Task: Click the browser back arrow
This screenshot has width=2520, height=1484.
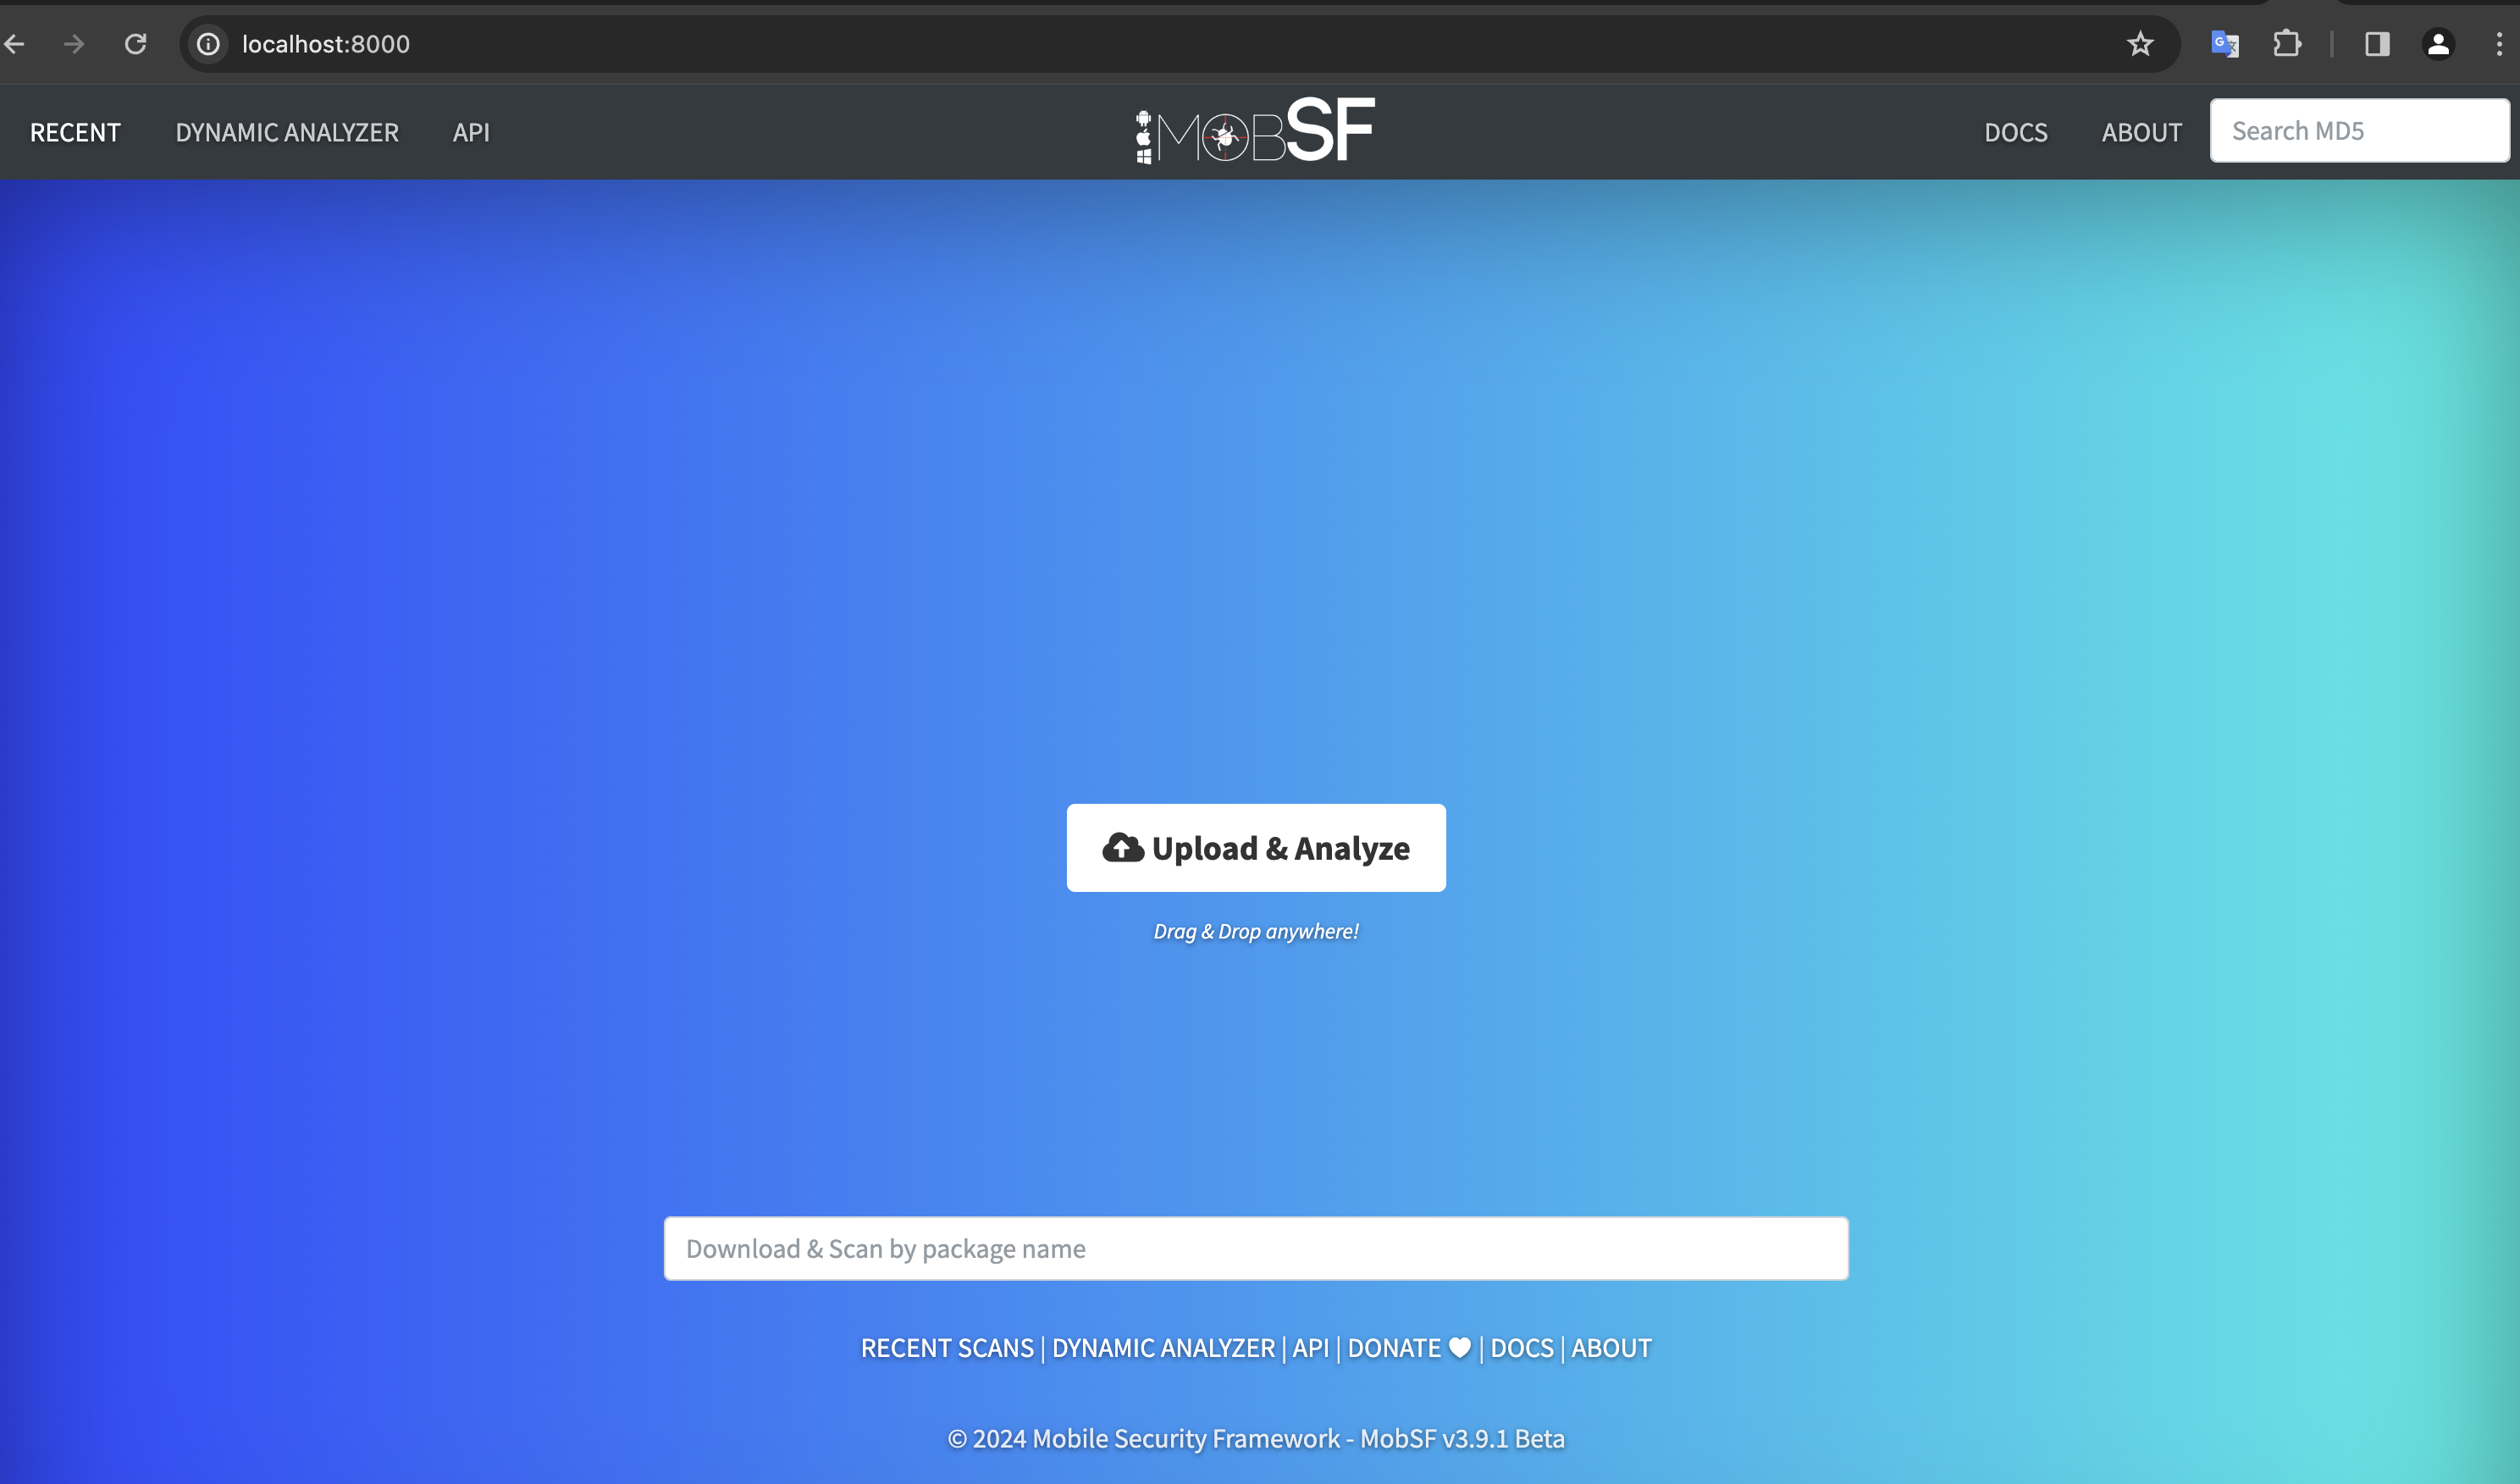Action: click(14, 44)
